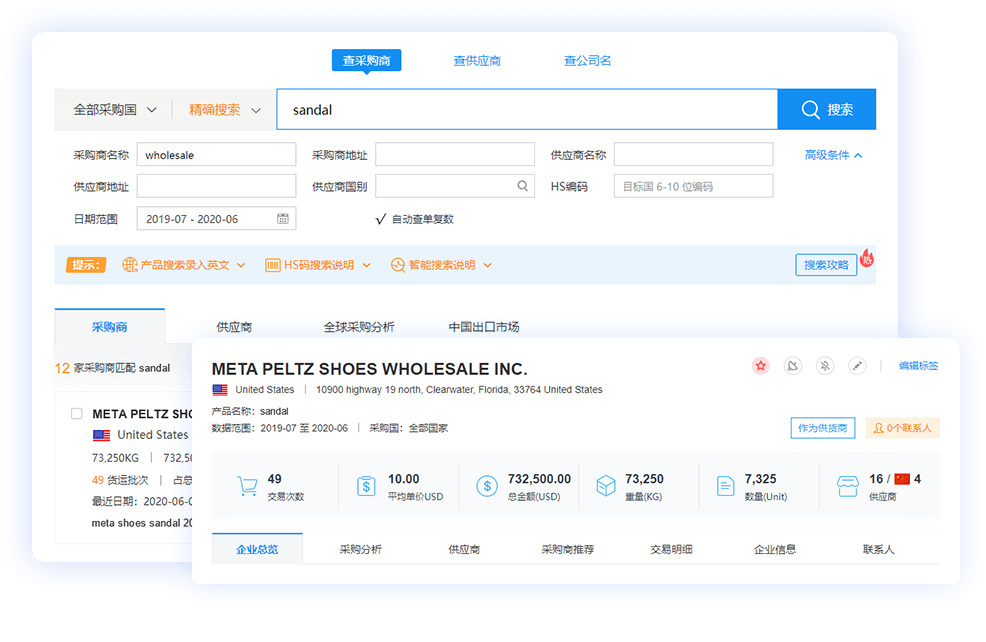This screenshot has width=986, height=642.
Task: Select the 查采购商 top tab
Action: pyautogui.click(x=367, y=60)
